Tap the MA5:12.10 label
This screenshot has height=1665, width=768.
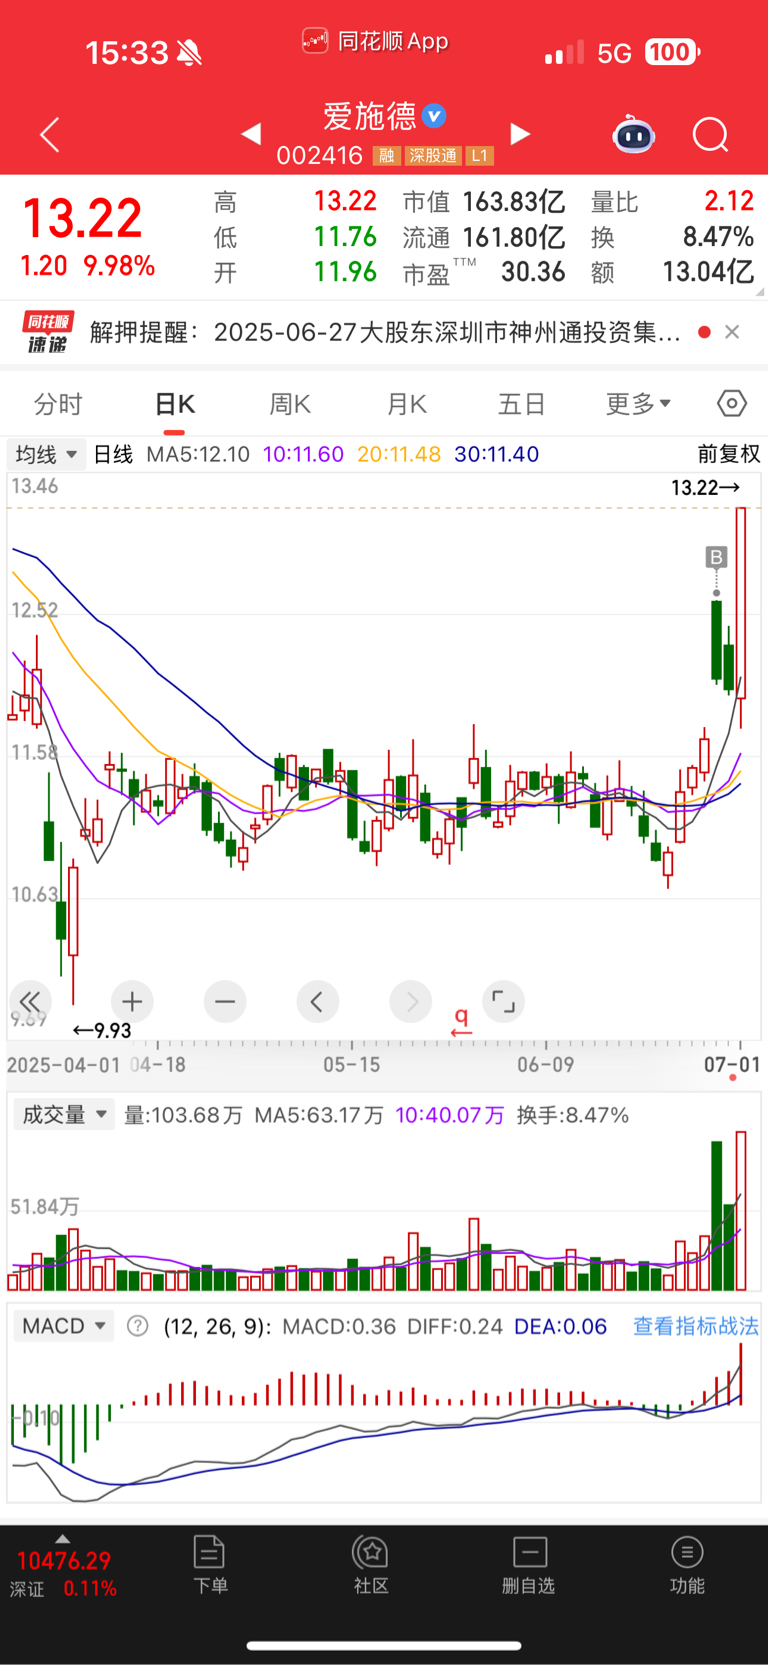click(x=198, y=454)
